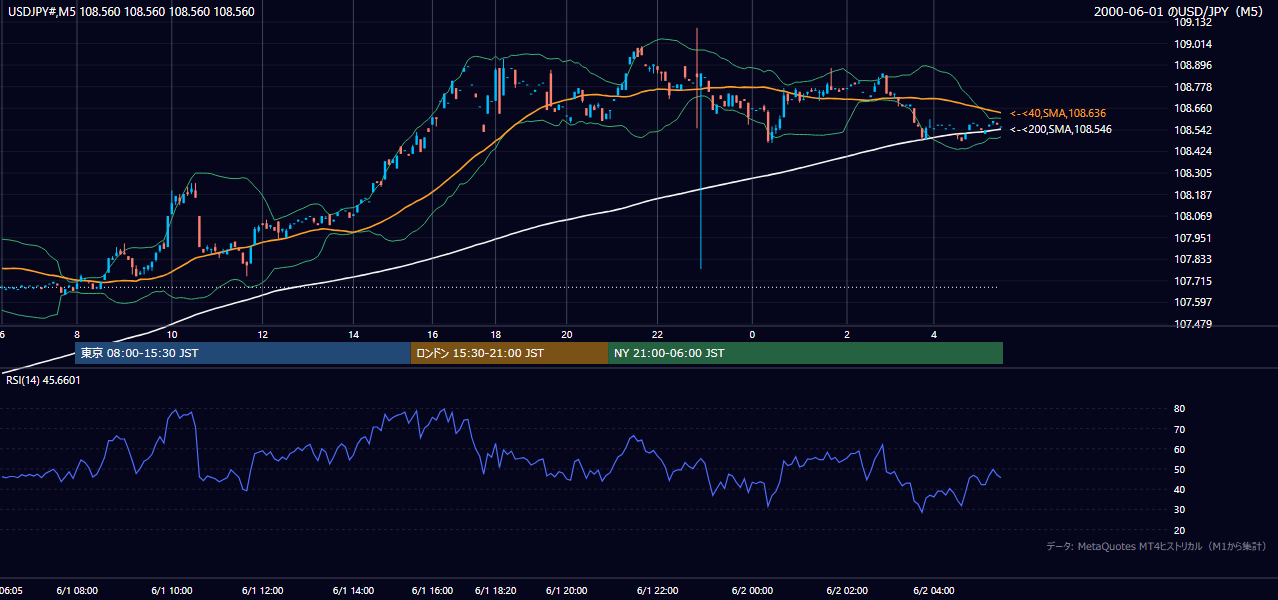The height and width of the screenshot is (600, 1278).
Task: Click price axis value 107.833
Action: [x=1193, y=259]
